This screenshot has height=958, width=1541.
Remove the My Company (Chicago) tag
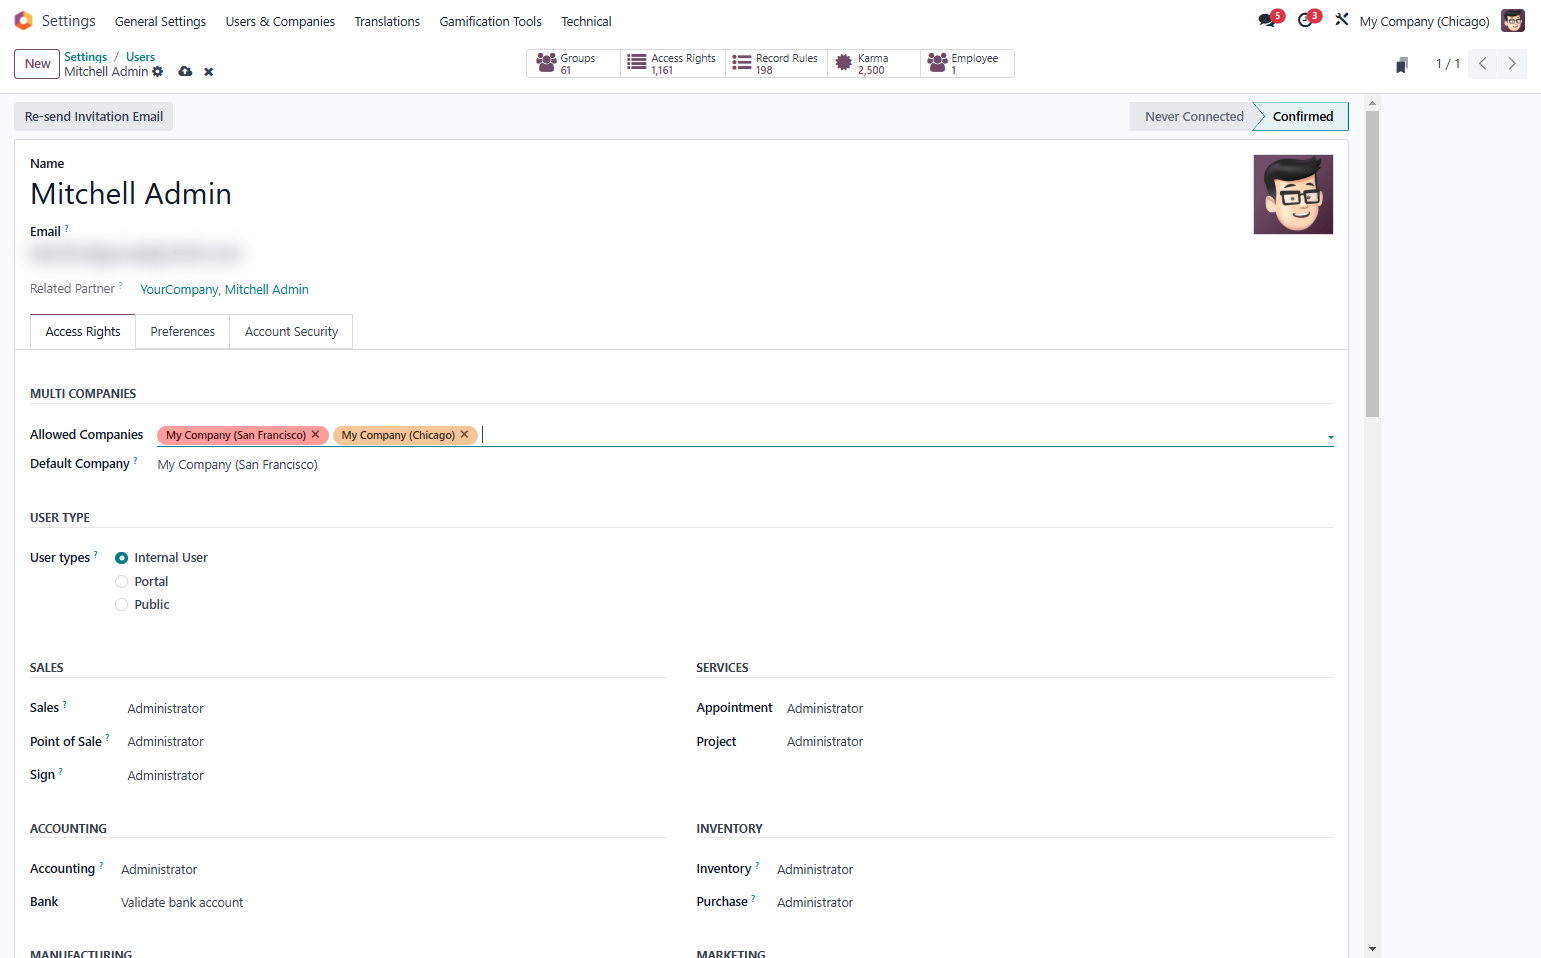(x=465, y=435)
